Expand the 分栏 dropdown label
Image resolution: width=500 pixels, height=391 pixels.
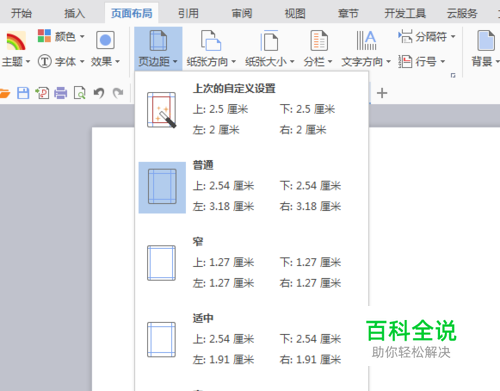318,62
